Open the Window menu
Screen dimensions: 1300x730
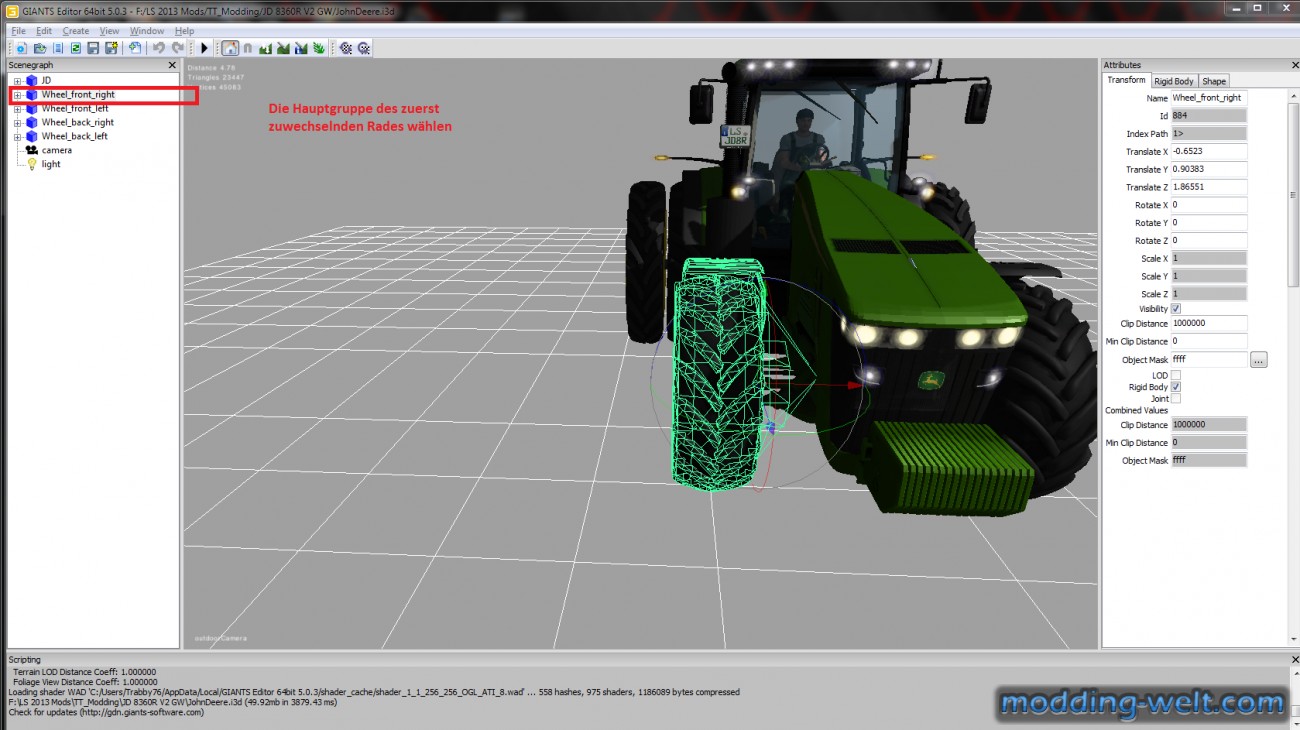[x=147, y=31]
